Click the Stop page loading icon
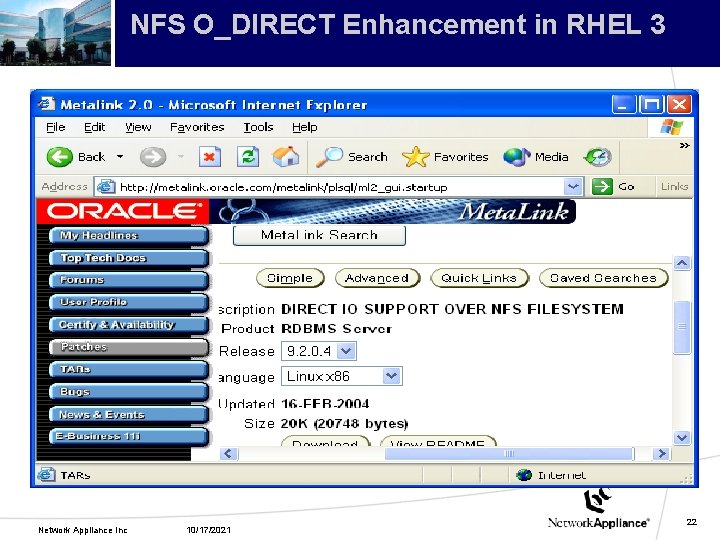 tap(209, 157)
